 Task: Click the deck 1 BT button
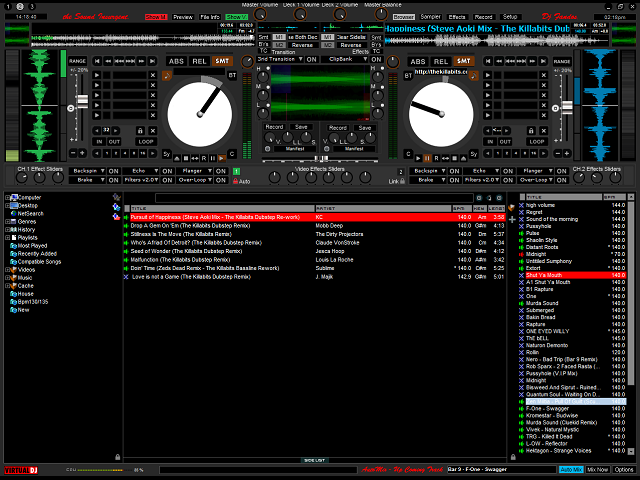(x=232, y=75)
